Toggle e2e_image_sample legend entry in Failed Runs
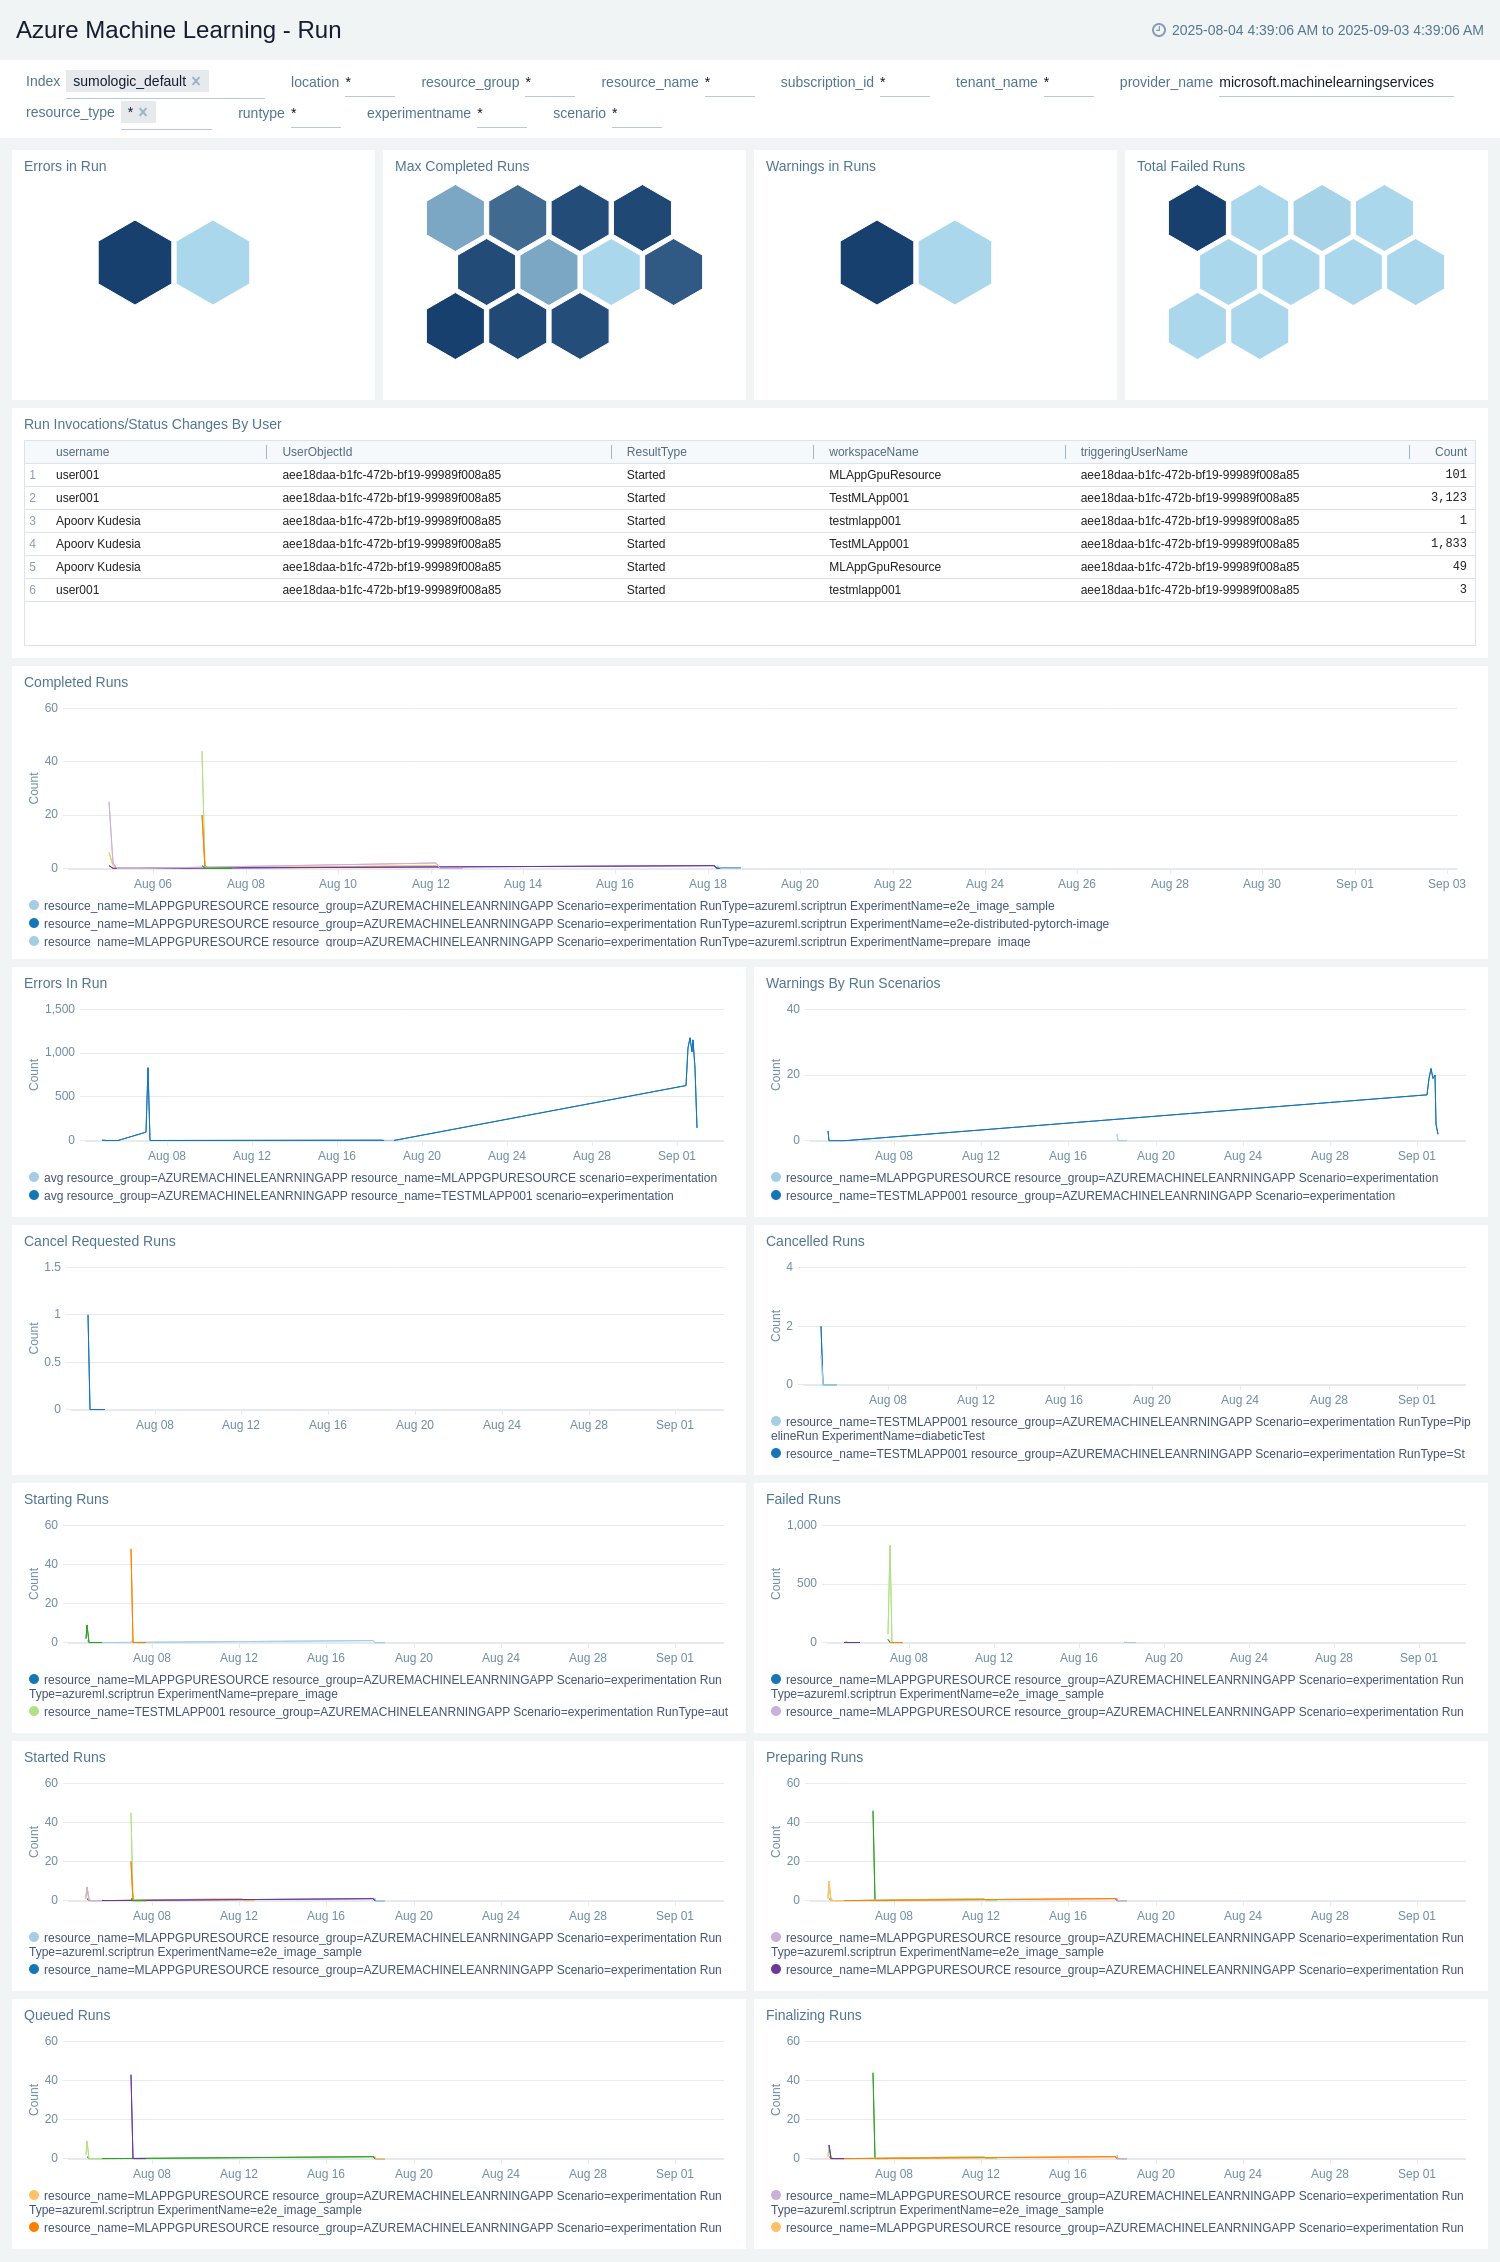Screen dimensions: 1500x2262 pos(1117,1687)
